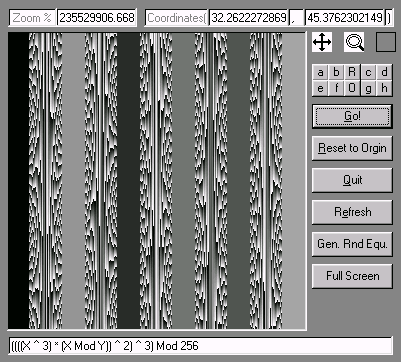
Task: Click the small 'b' preset button
Action: pos(336,72)
